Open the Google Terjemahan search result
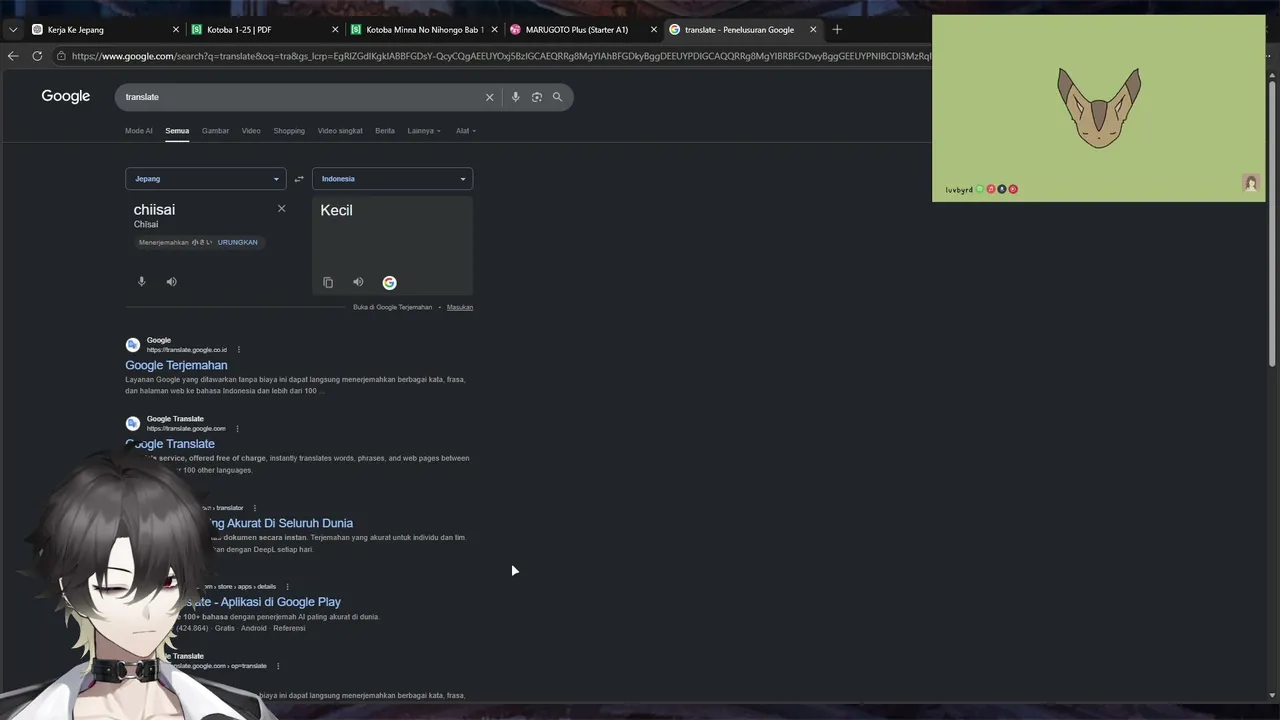The width and height of the screenshot is (1280, 720). (176, 365)
